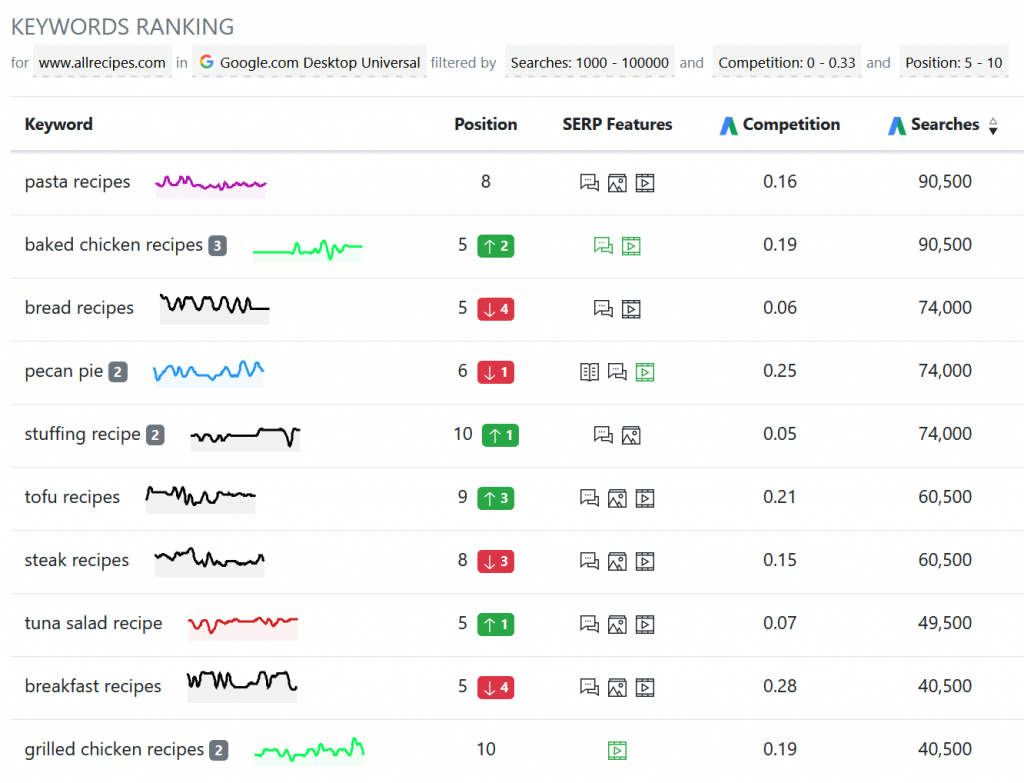This screenshot has height=783, width=1024.
Task: Open the steak recipes keyword
Action: point(77,561)
